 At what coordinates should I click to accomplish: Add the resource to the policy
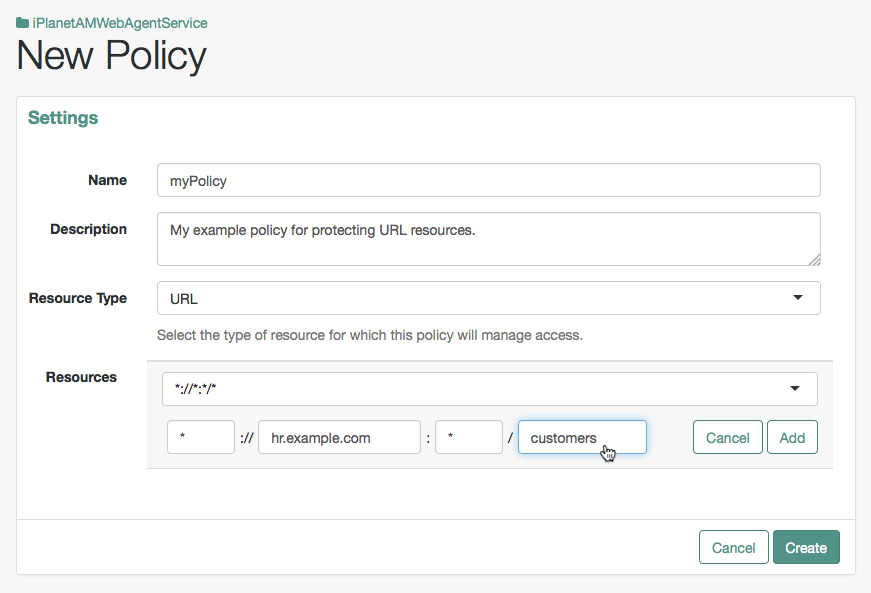(x=792, y=437)
